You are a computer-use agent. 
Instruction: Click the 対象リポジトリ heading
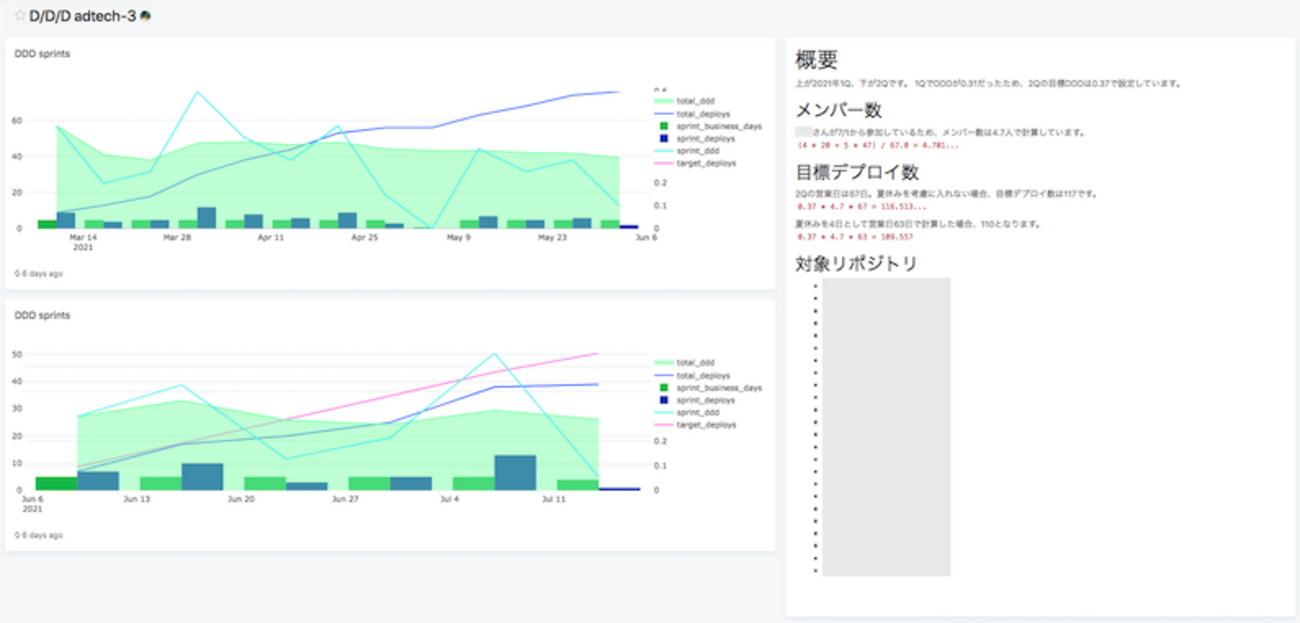point(856,264)
